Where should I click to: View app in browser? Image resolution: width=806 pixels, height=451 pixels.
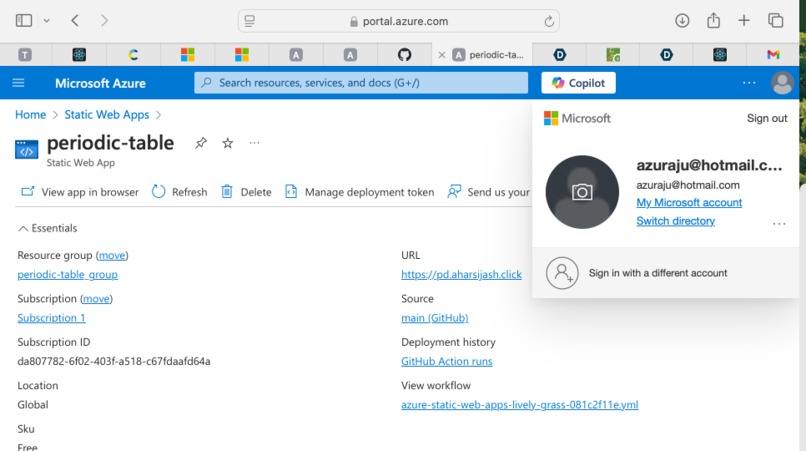click(80, 192)
